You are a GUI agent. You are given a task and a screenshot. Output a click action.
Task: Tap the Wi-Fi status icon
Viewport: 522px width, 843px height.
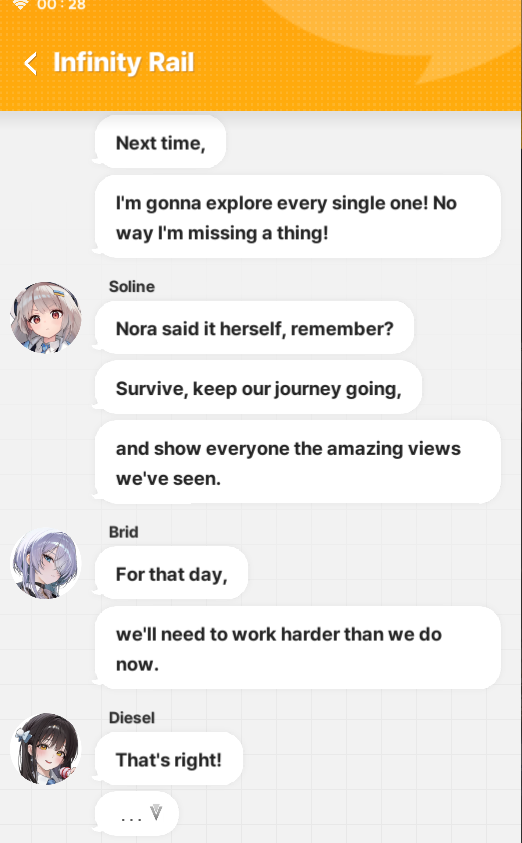coord(20,5)
